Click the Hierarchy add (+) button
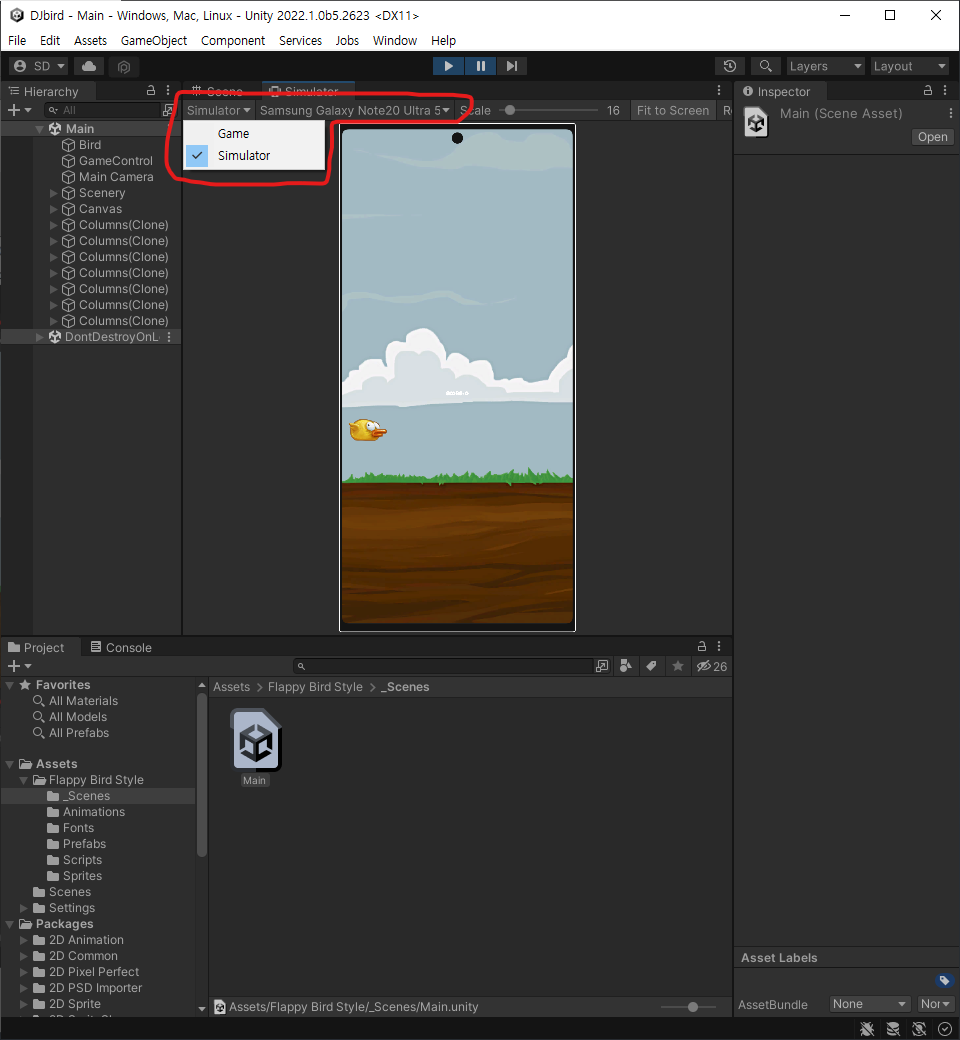This screenshot has height=1040, width=960. (x=19, y=110)
